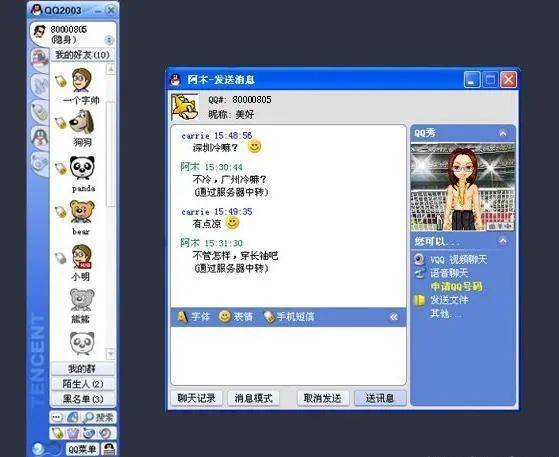Viewport: 559px width, 457px height.
Task: Click the message text 不管怎样,穿长袖吧
Action: (x=235, y=256)
